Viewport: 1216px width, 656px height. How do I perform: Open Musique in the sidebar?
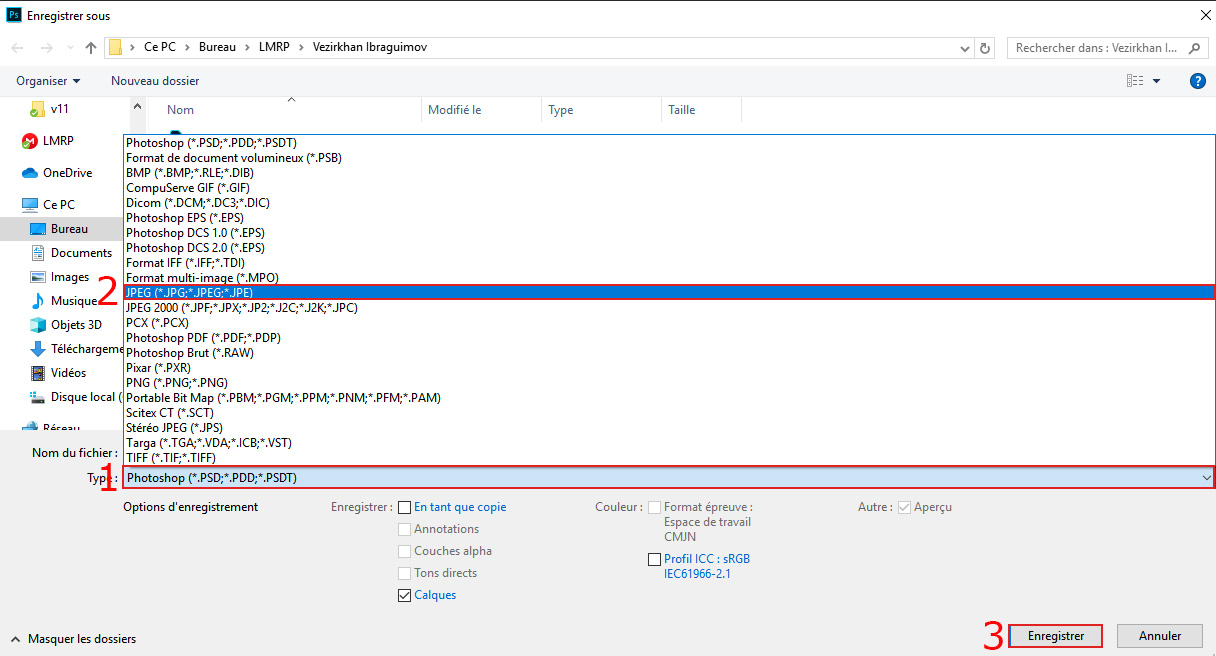pos(74,301)
